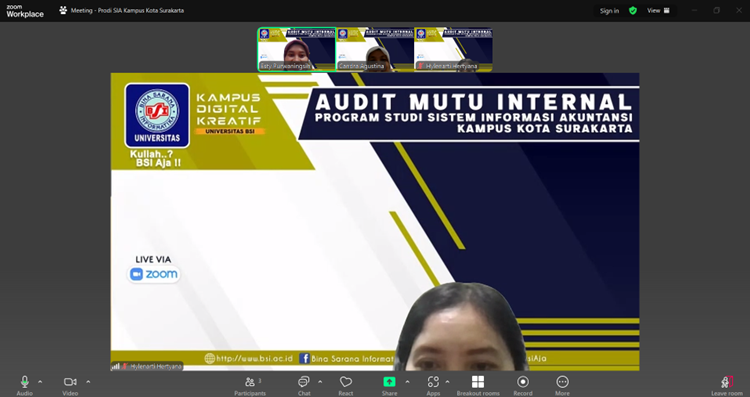Start recording with the Record button
750x397 pixels.
pyautogui.click(x=523, y=385)
